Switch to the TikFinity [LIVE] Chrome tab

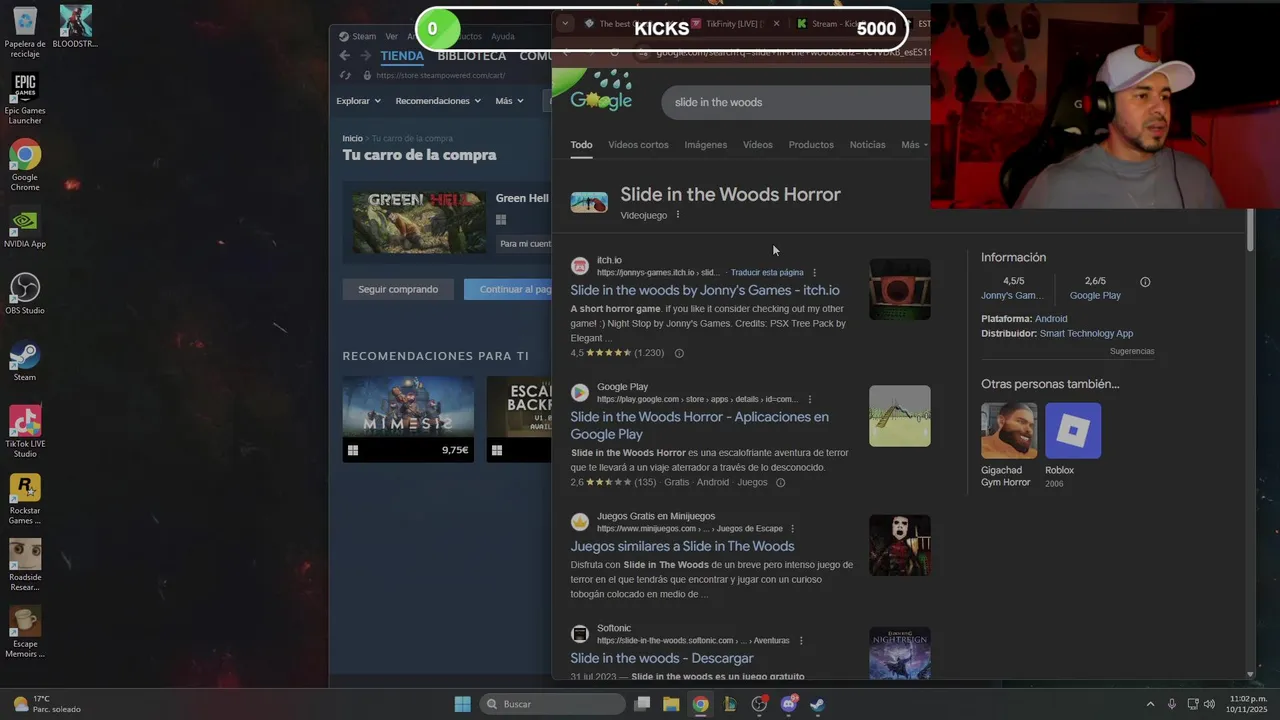[735, 23]
